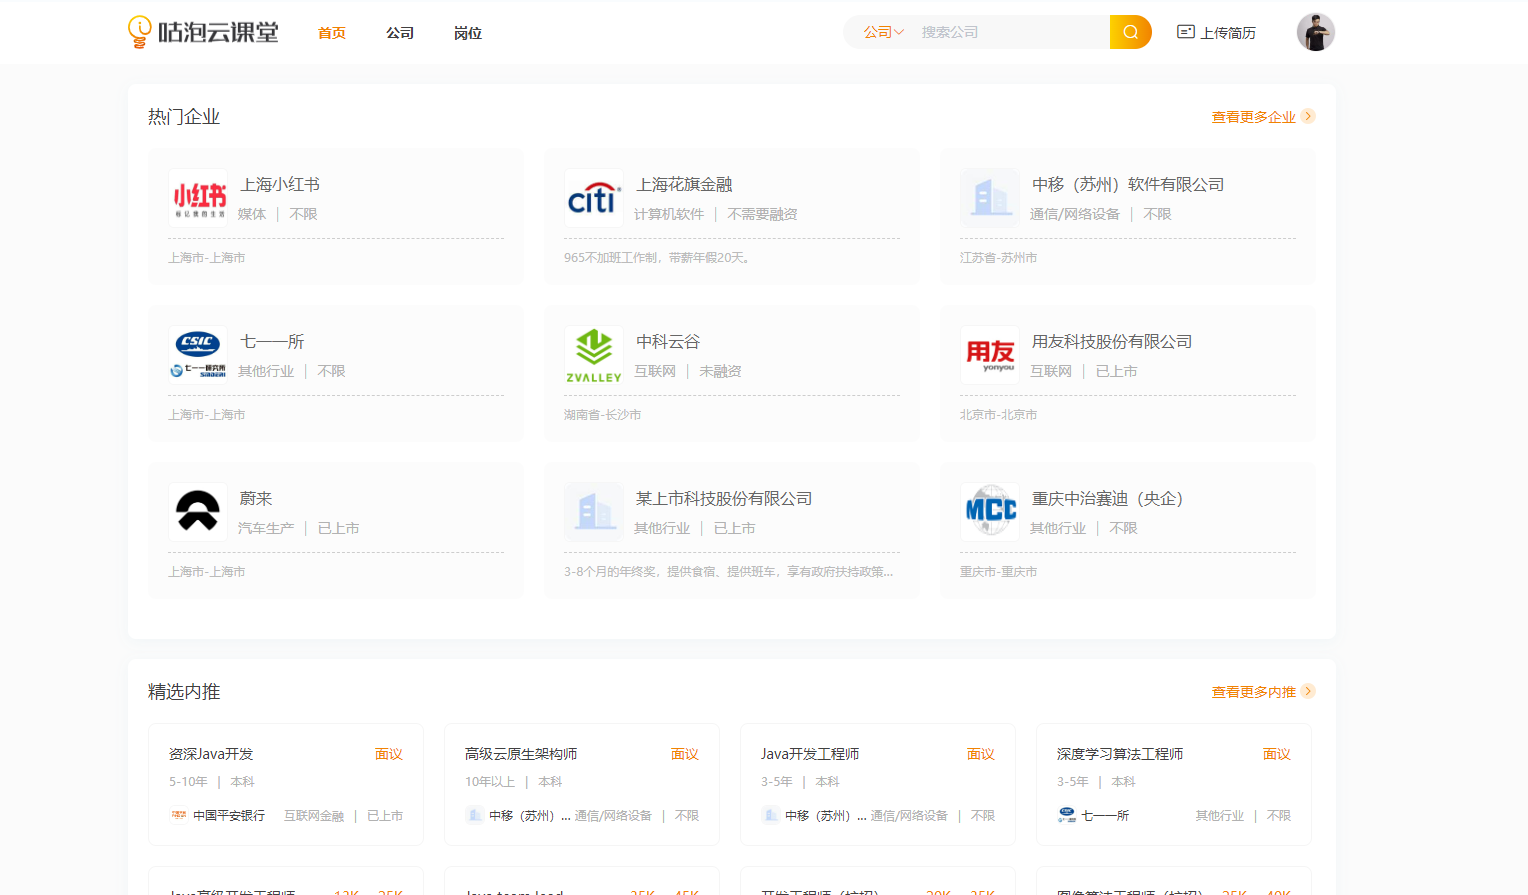Open 查看更多企业 link

click(1253, 117)
